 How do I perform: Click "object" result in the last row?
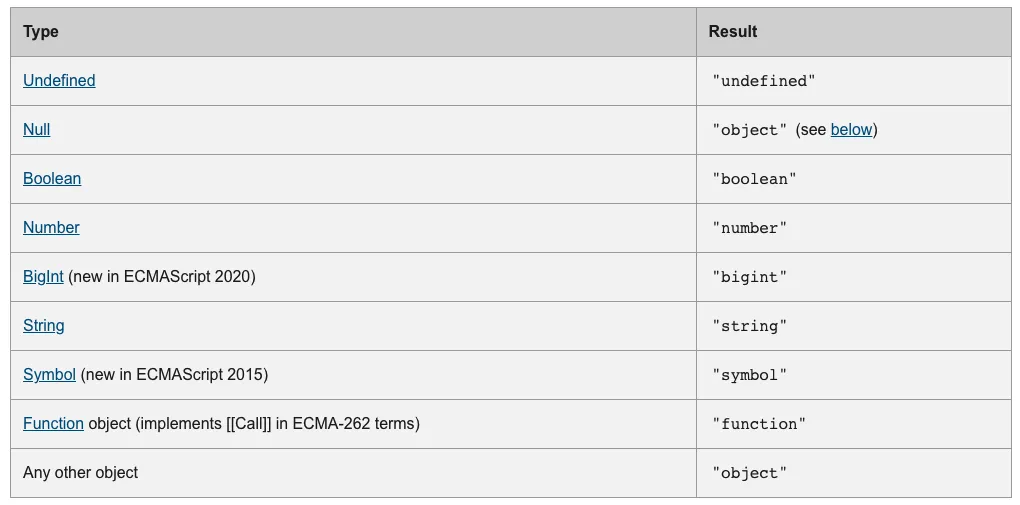[x=750, y=473]
